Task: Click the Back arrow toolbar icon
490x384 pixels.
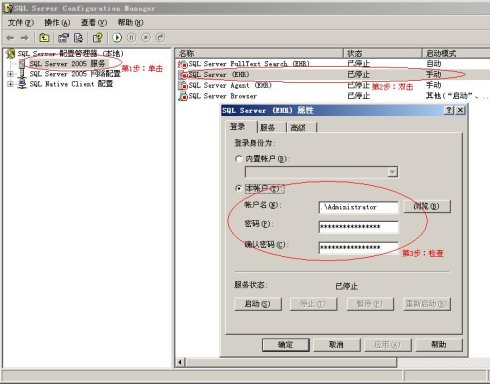Action: [10, 38]
